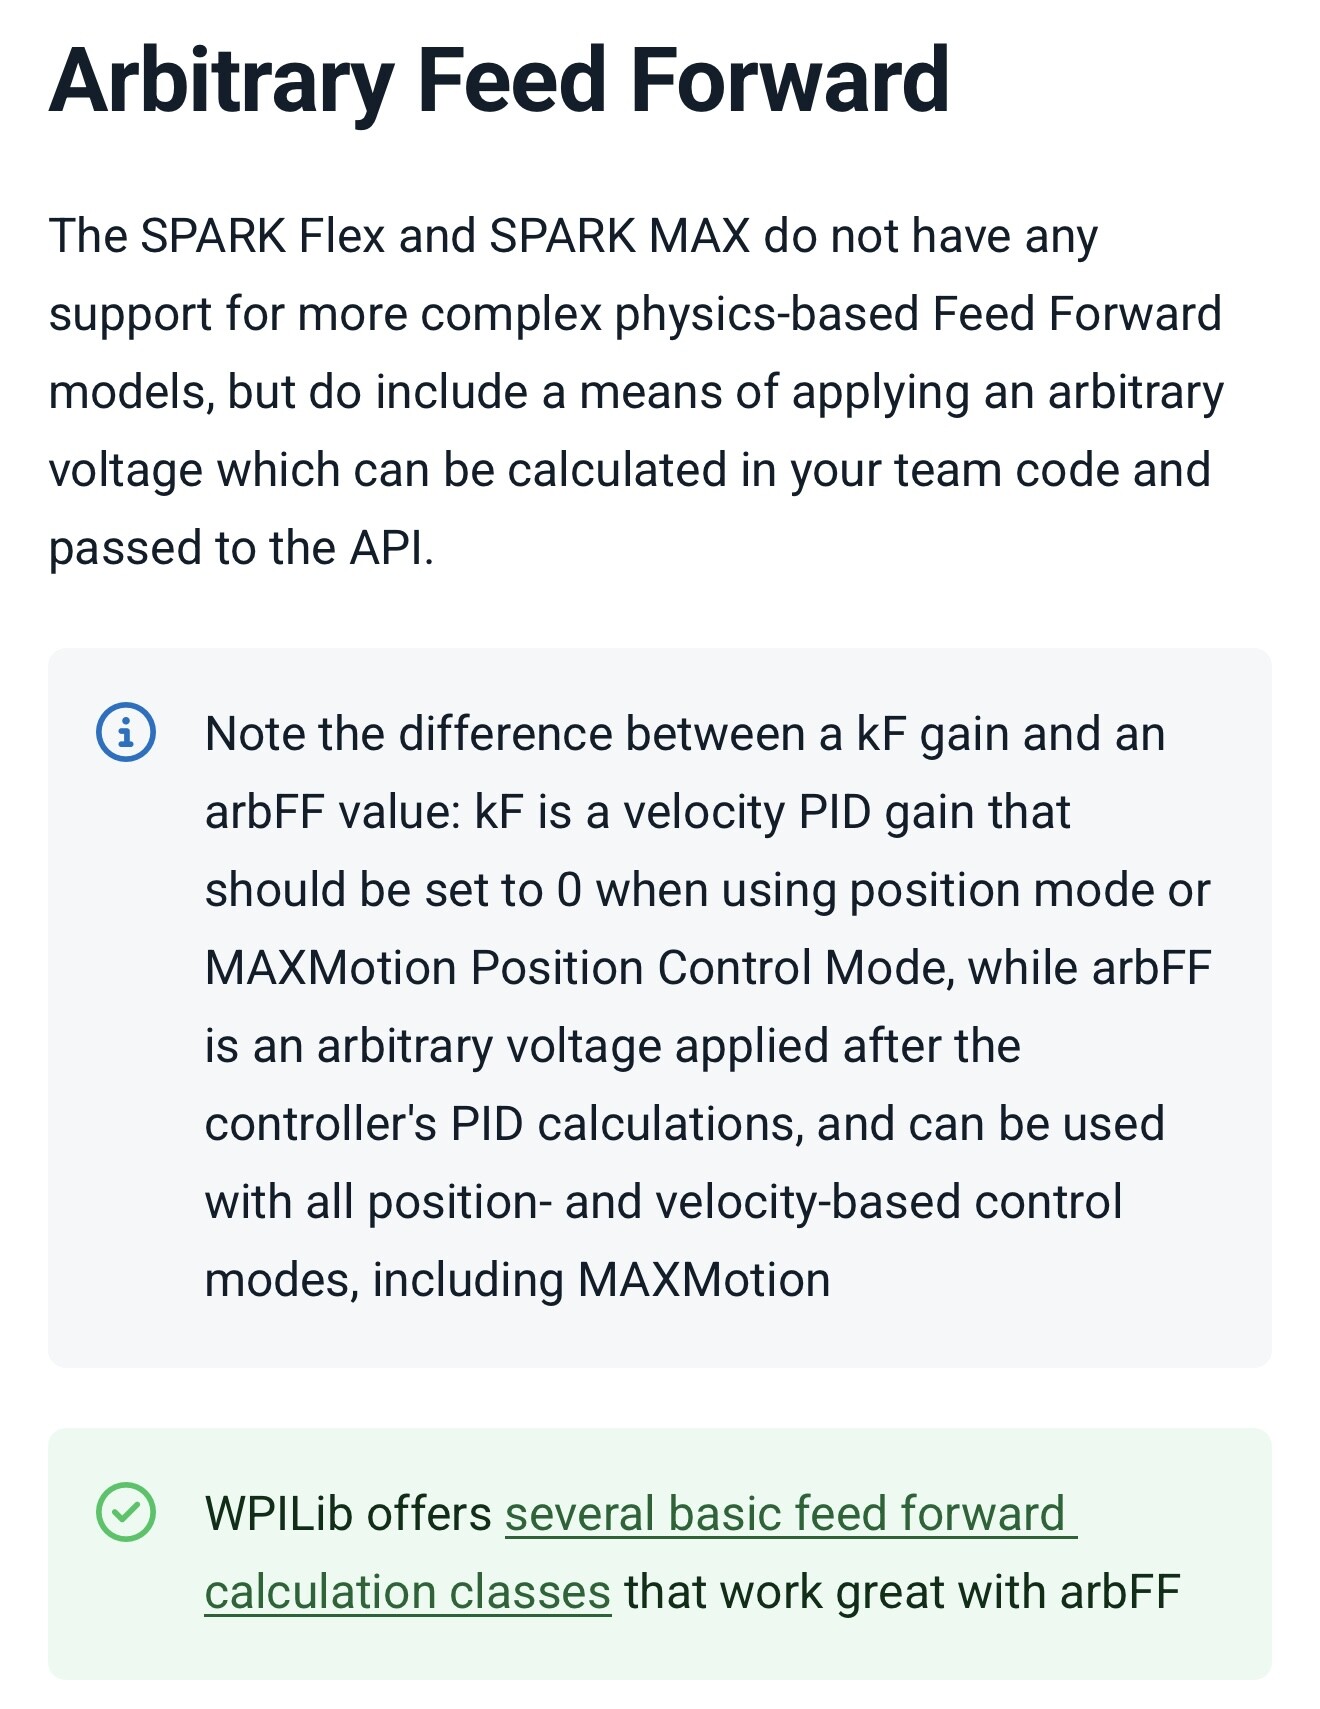Screen dimensions: 1320x1709
Task: Click the 'WPILib offers' text
Action: (349, 1514)
